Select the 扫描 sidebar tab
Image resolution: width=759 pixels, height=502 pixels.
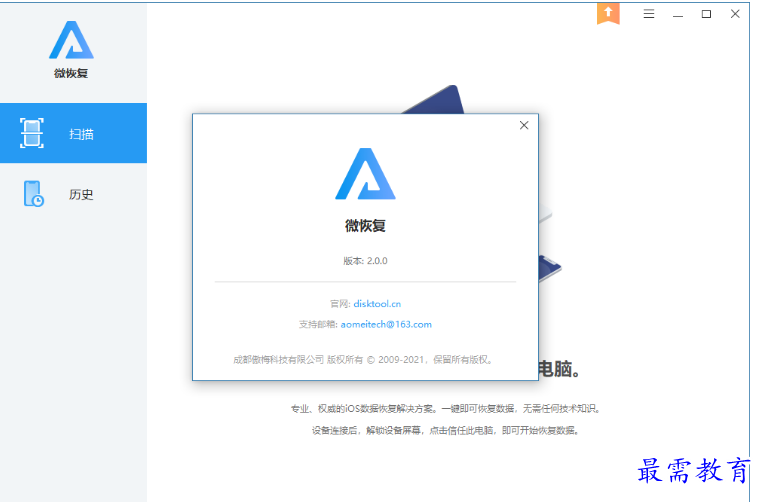point(74,133)
